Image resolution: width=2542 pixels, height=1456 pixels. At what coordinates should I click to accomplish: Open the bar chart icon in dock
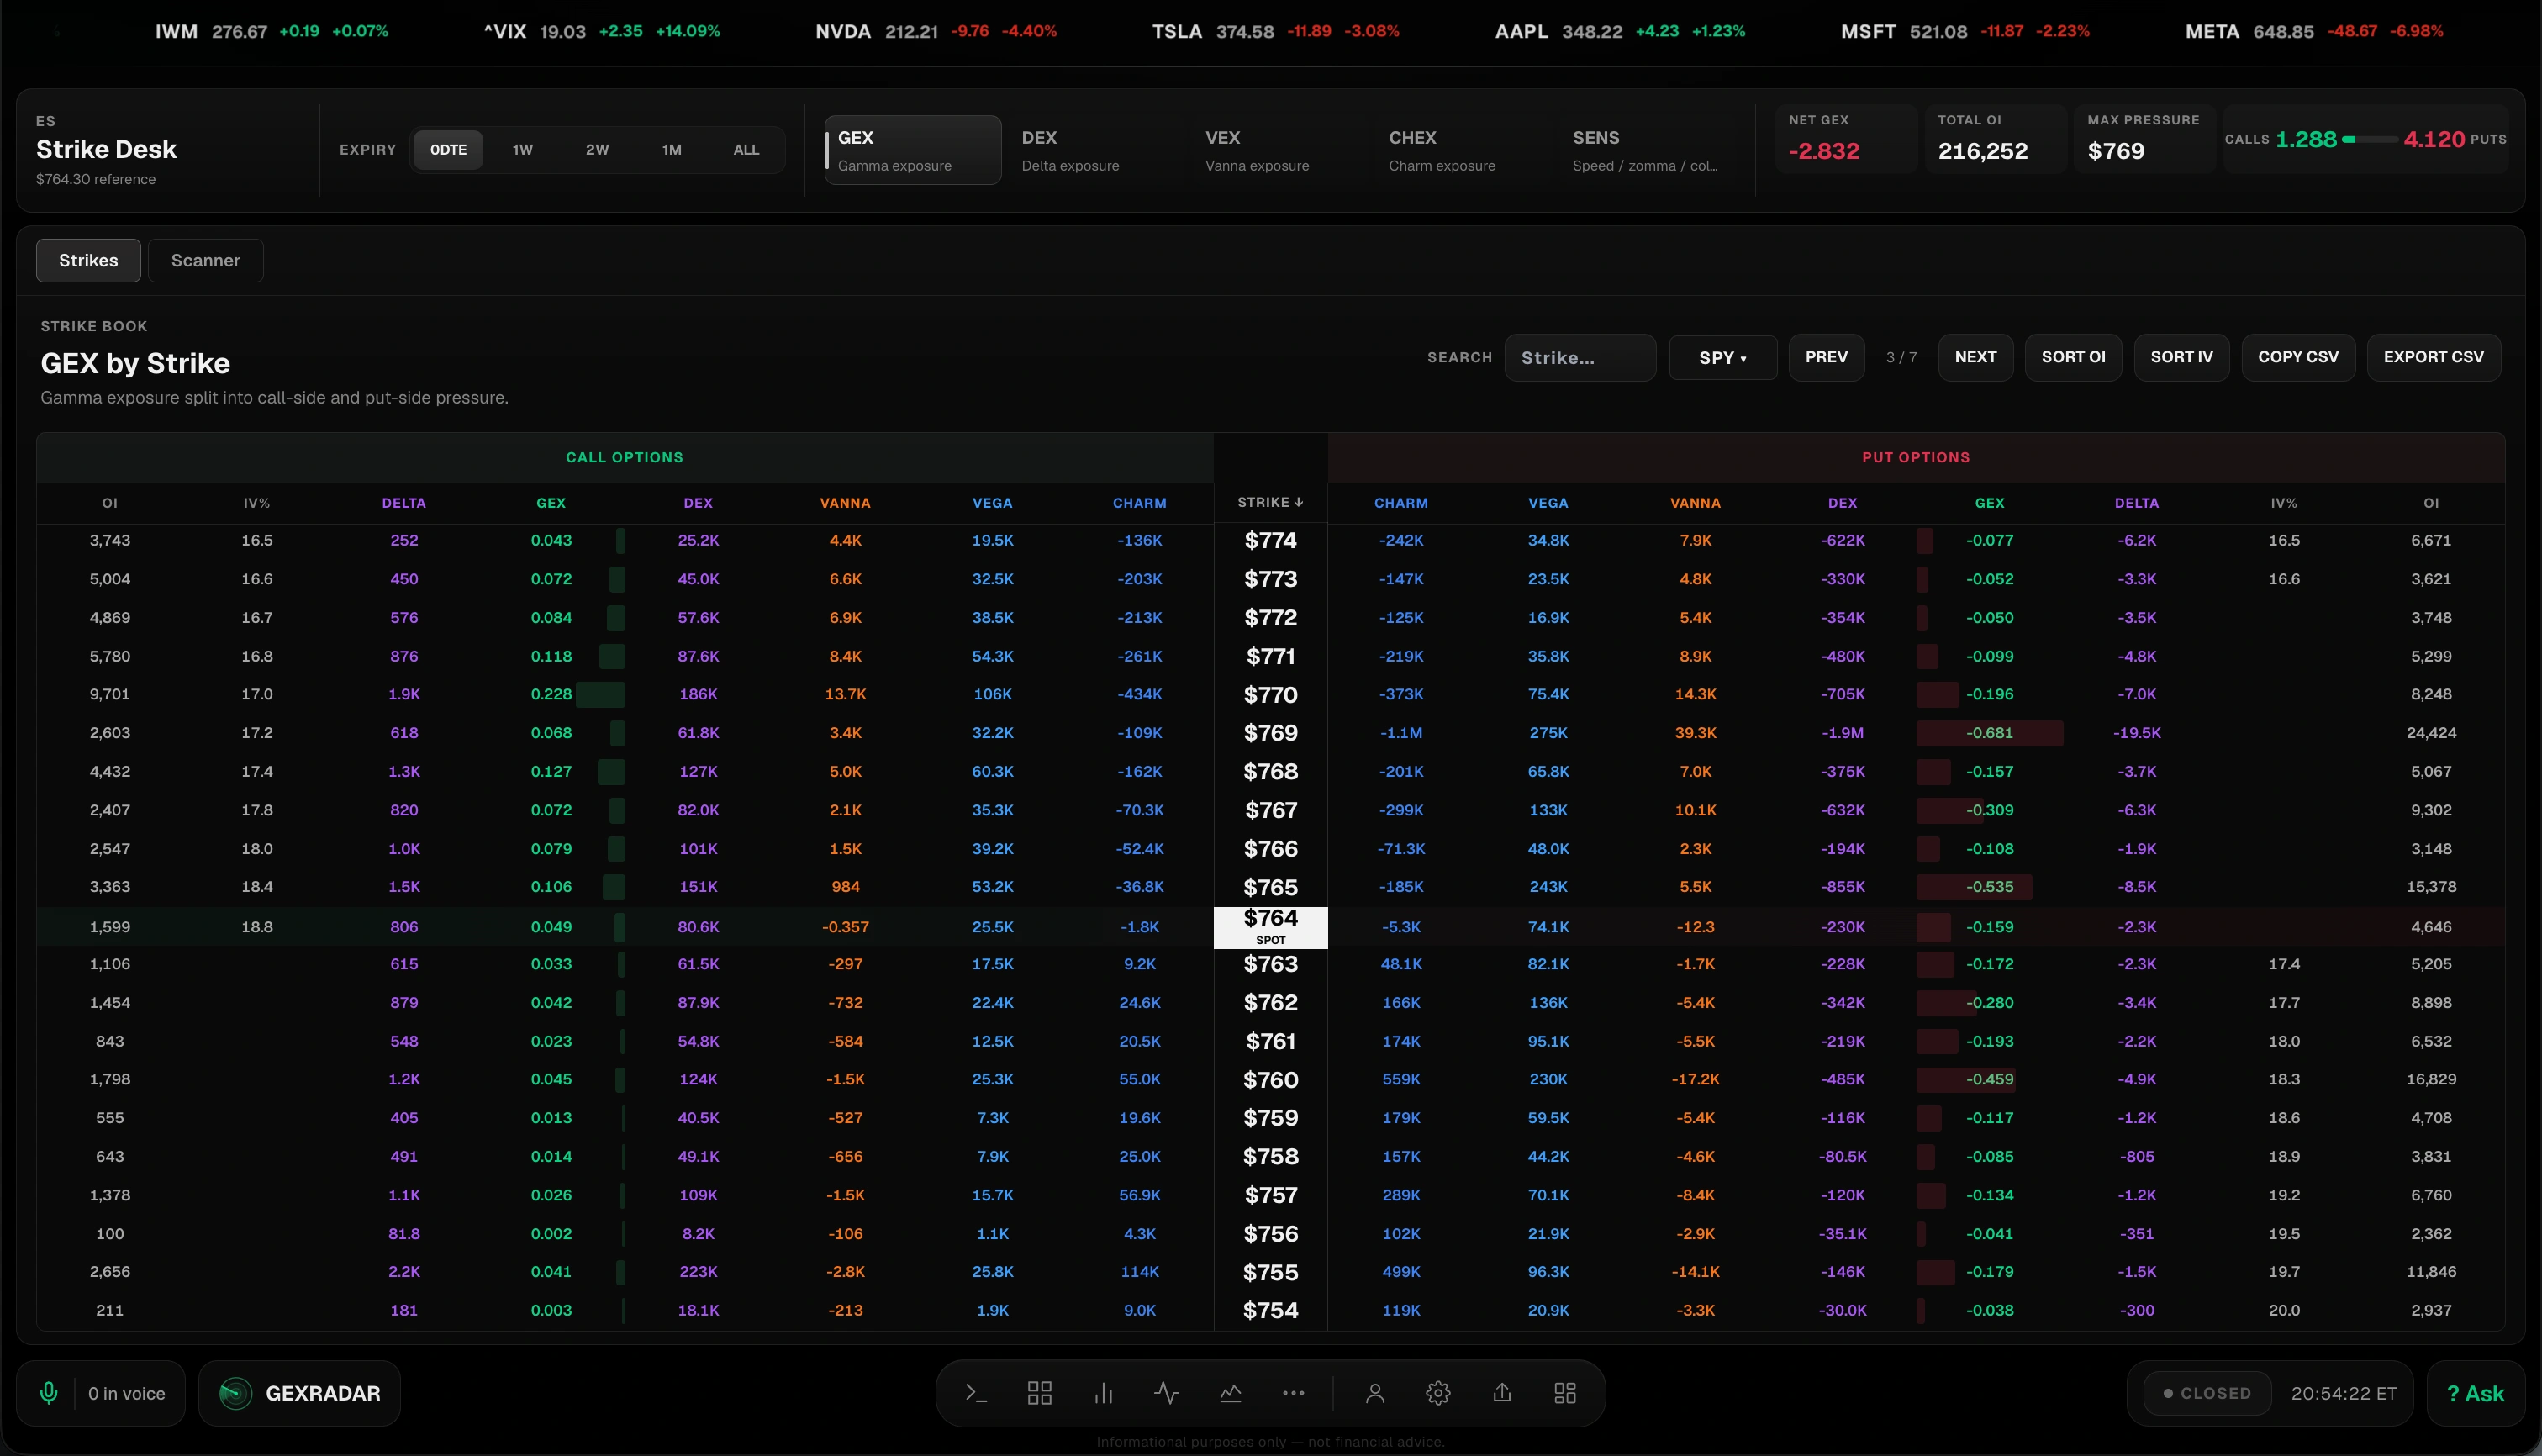point(1104,1393)
